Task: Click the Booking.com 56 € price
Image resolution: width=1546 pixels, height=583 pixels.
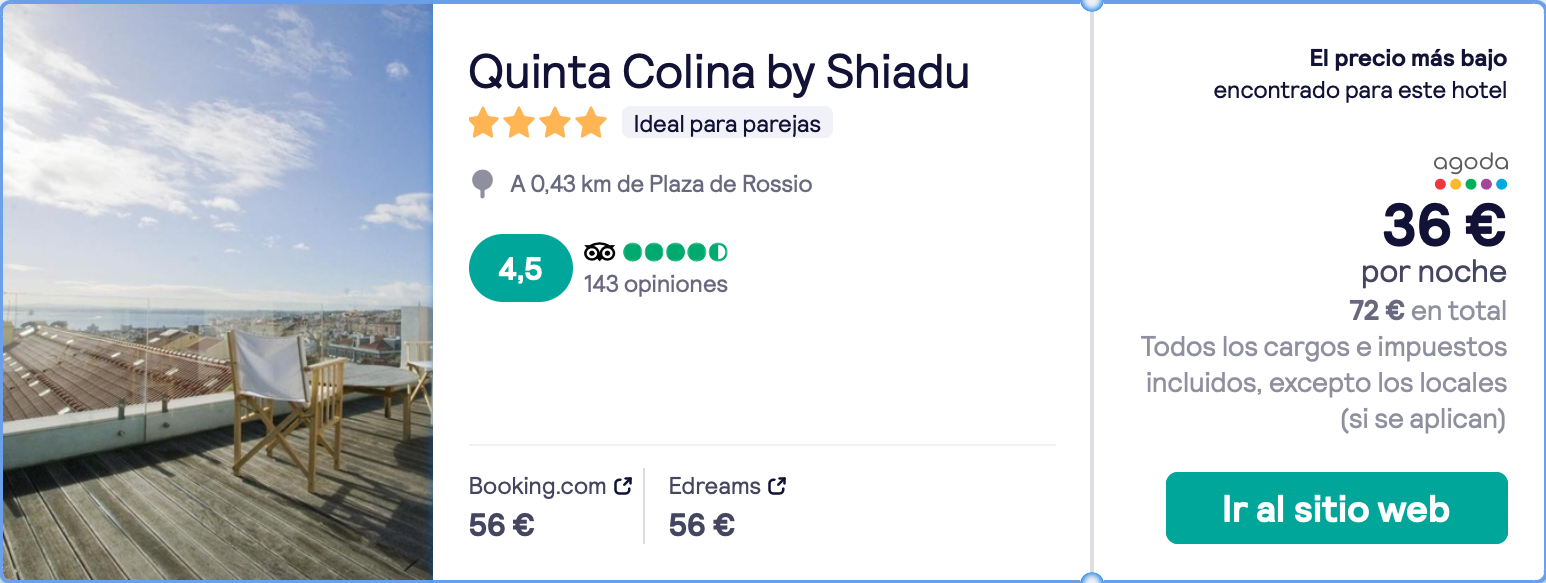Action: pos(502,525)
